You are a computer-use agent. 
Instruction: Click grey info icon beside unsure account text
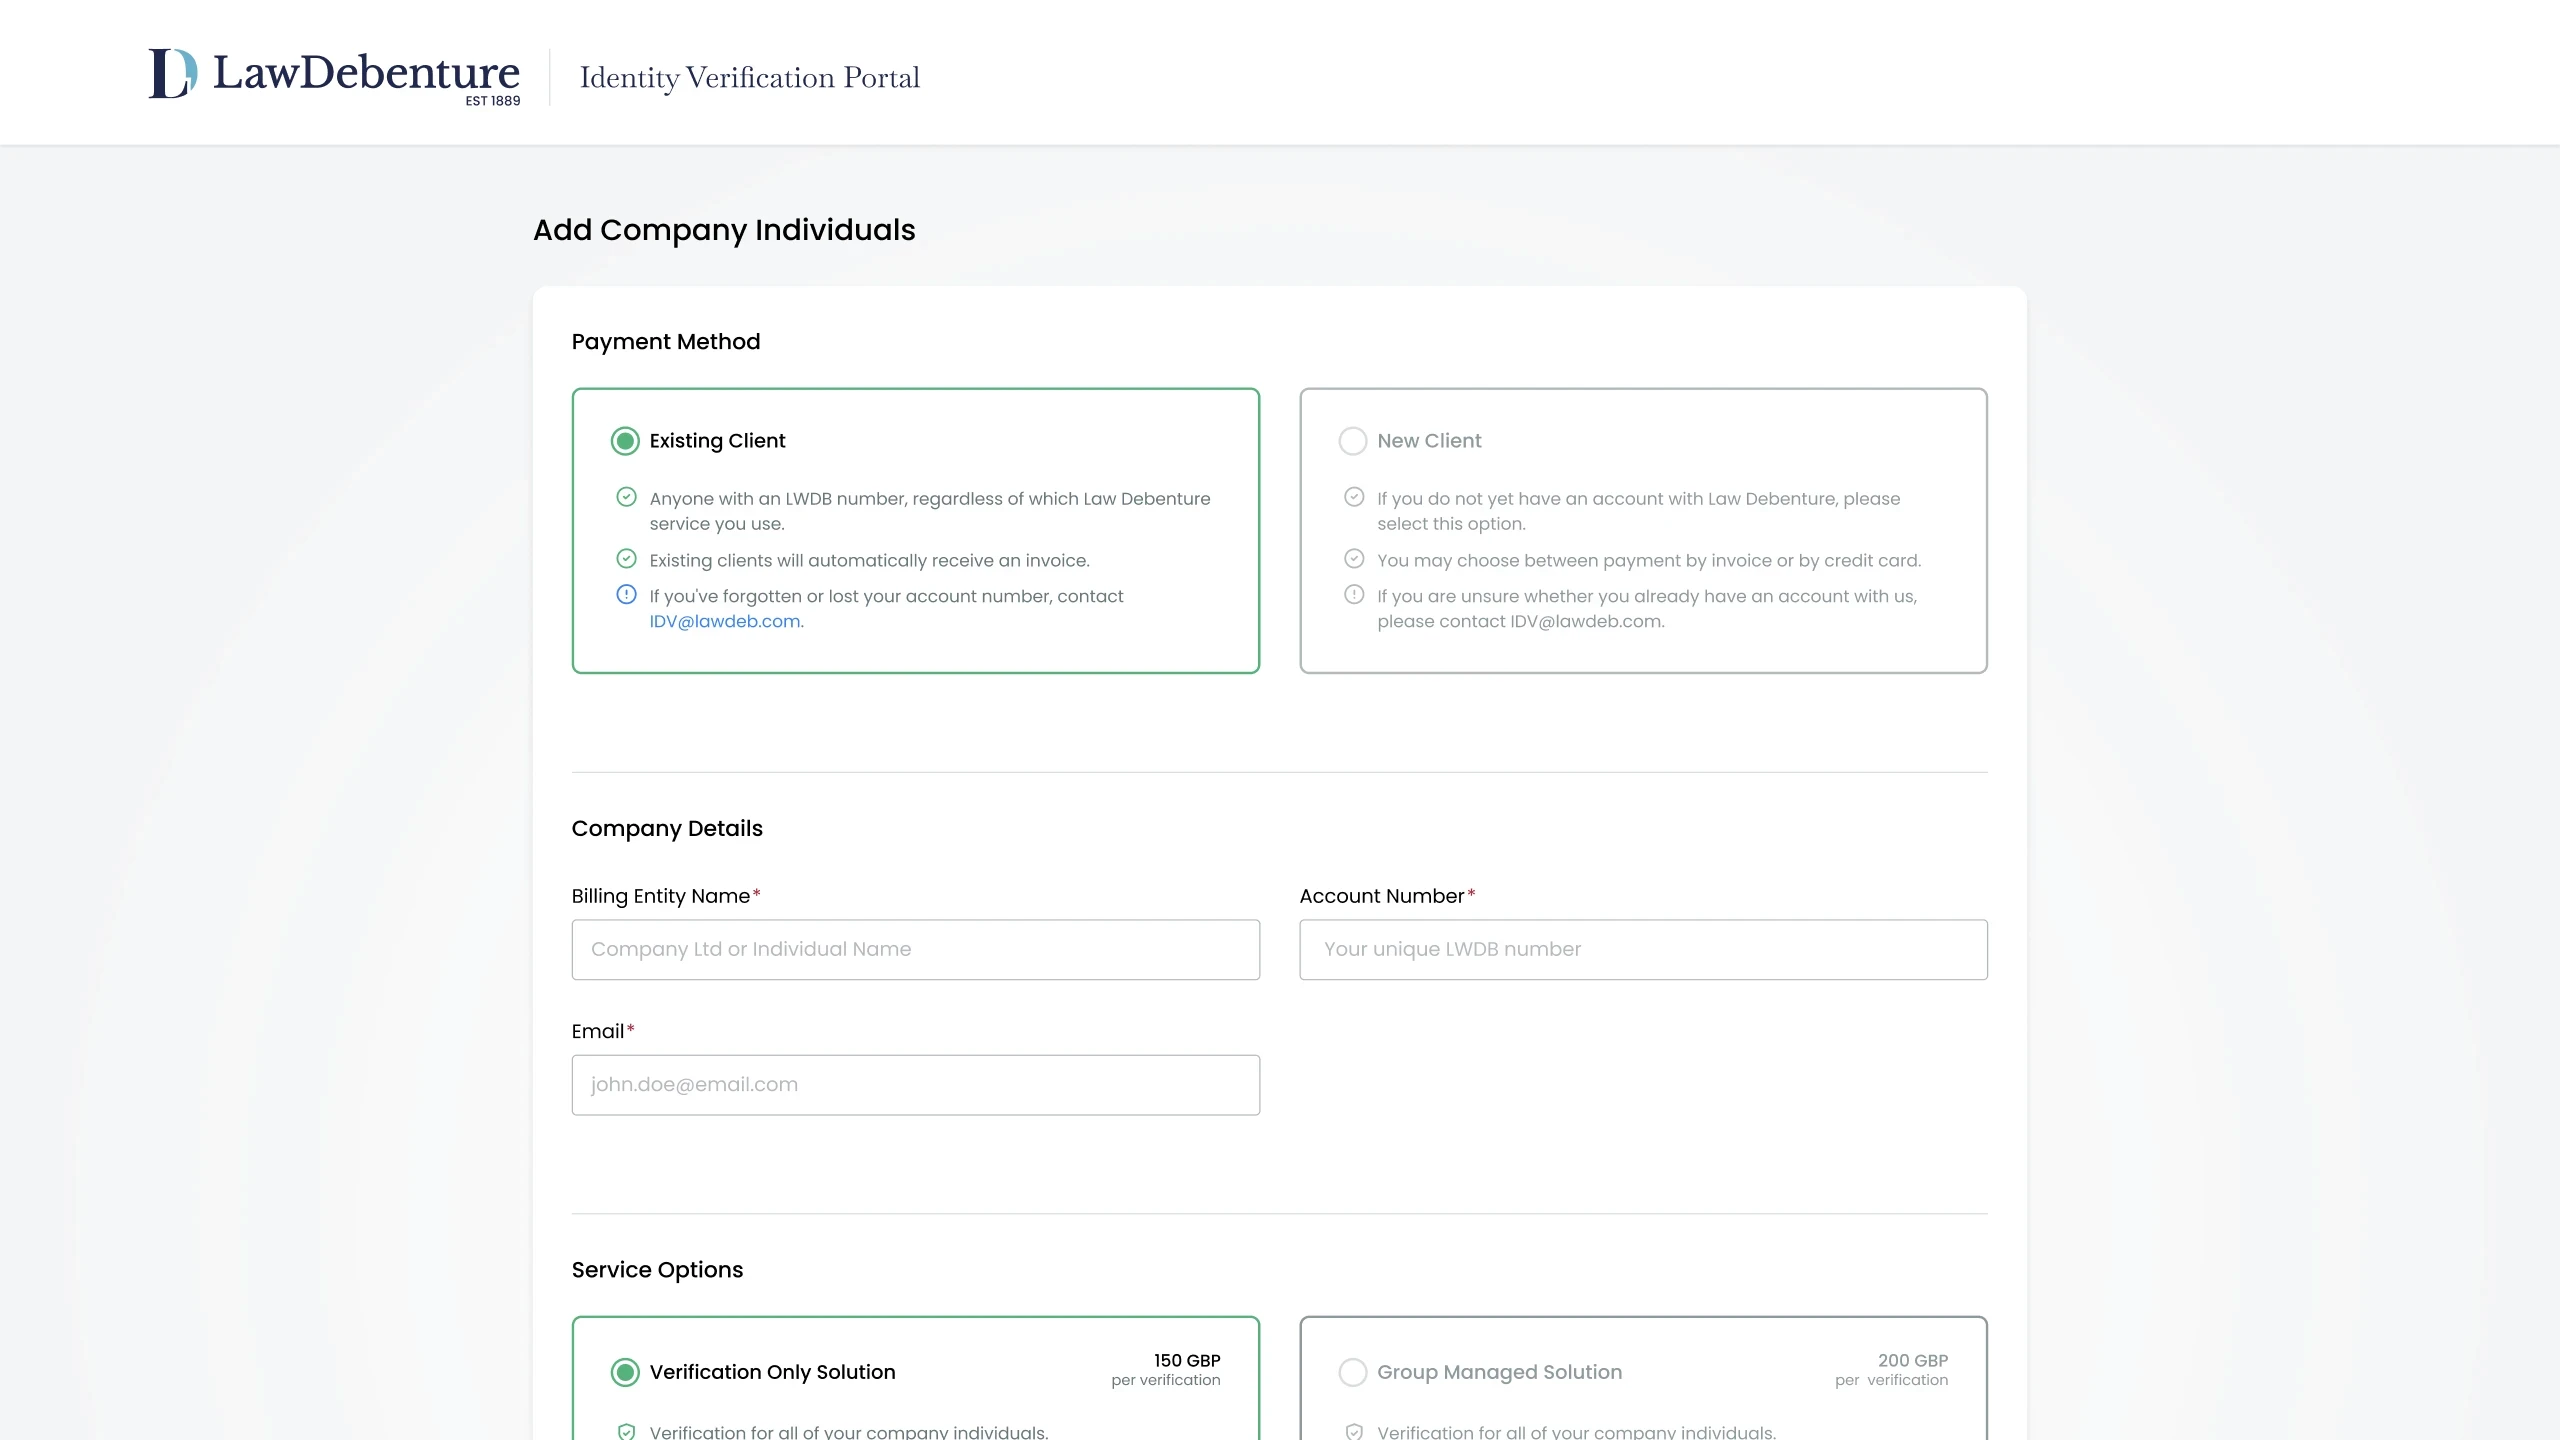pos(1354,595)
